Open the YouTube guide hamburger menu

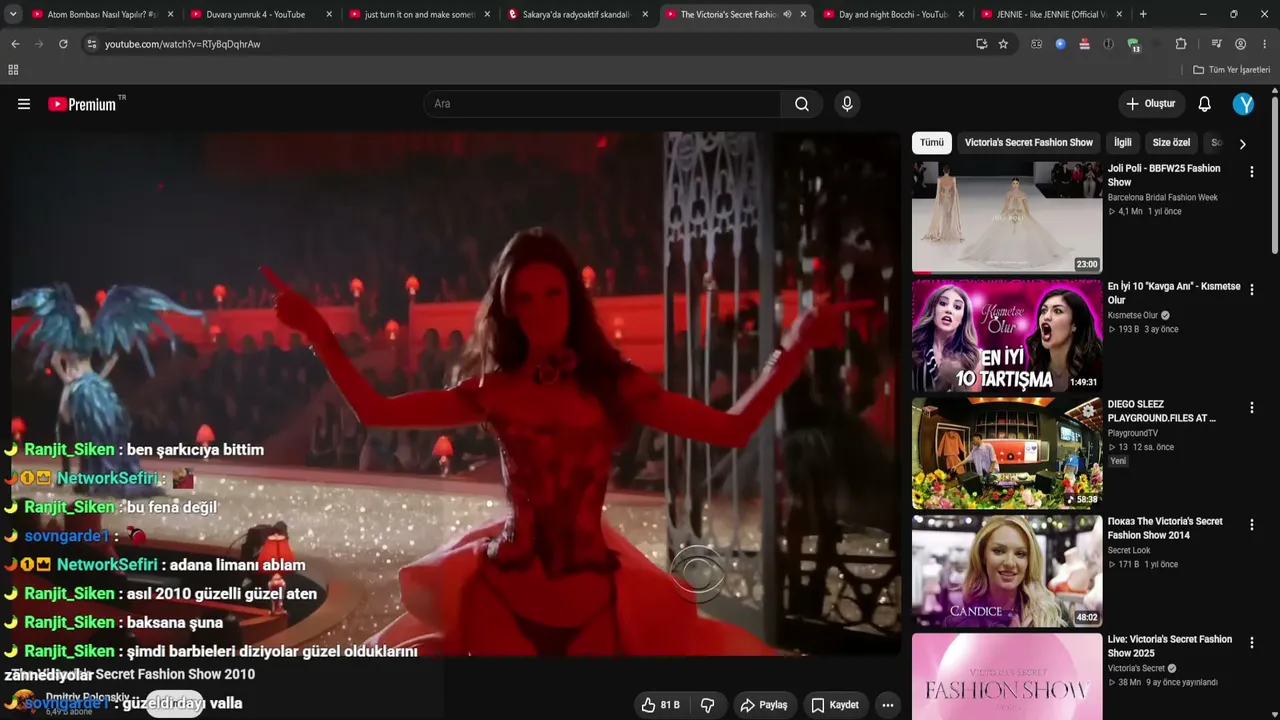[24, 104]
